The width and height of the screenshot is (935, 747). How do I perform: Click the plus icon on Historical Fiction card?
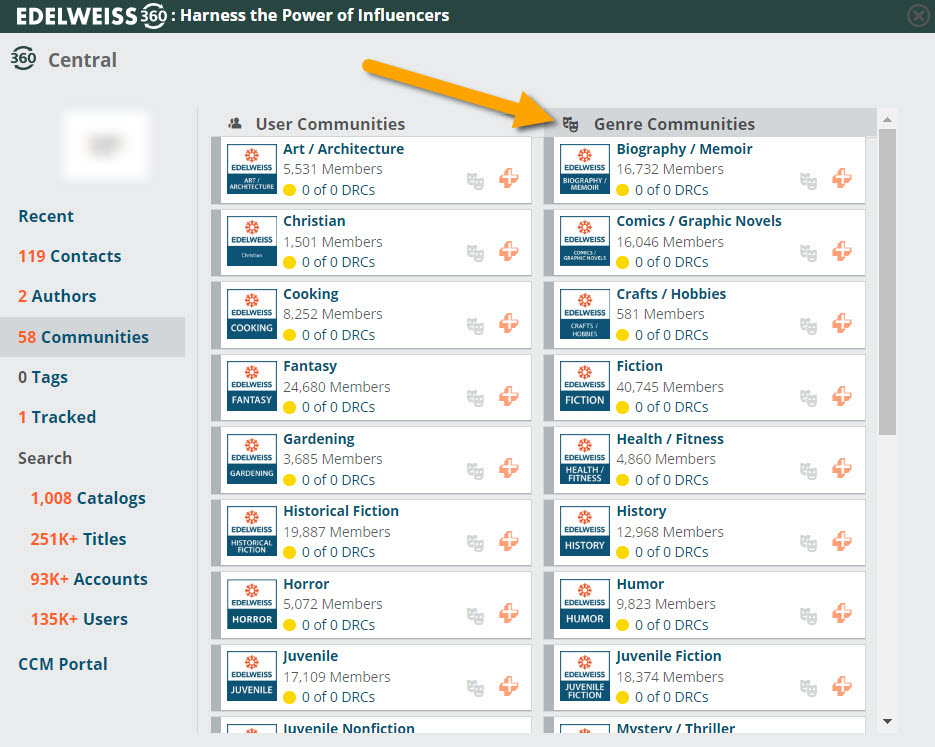coord(509,541)
